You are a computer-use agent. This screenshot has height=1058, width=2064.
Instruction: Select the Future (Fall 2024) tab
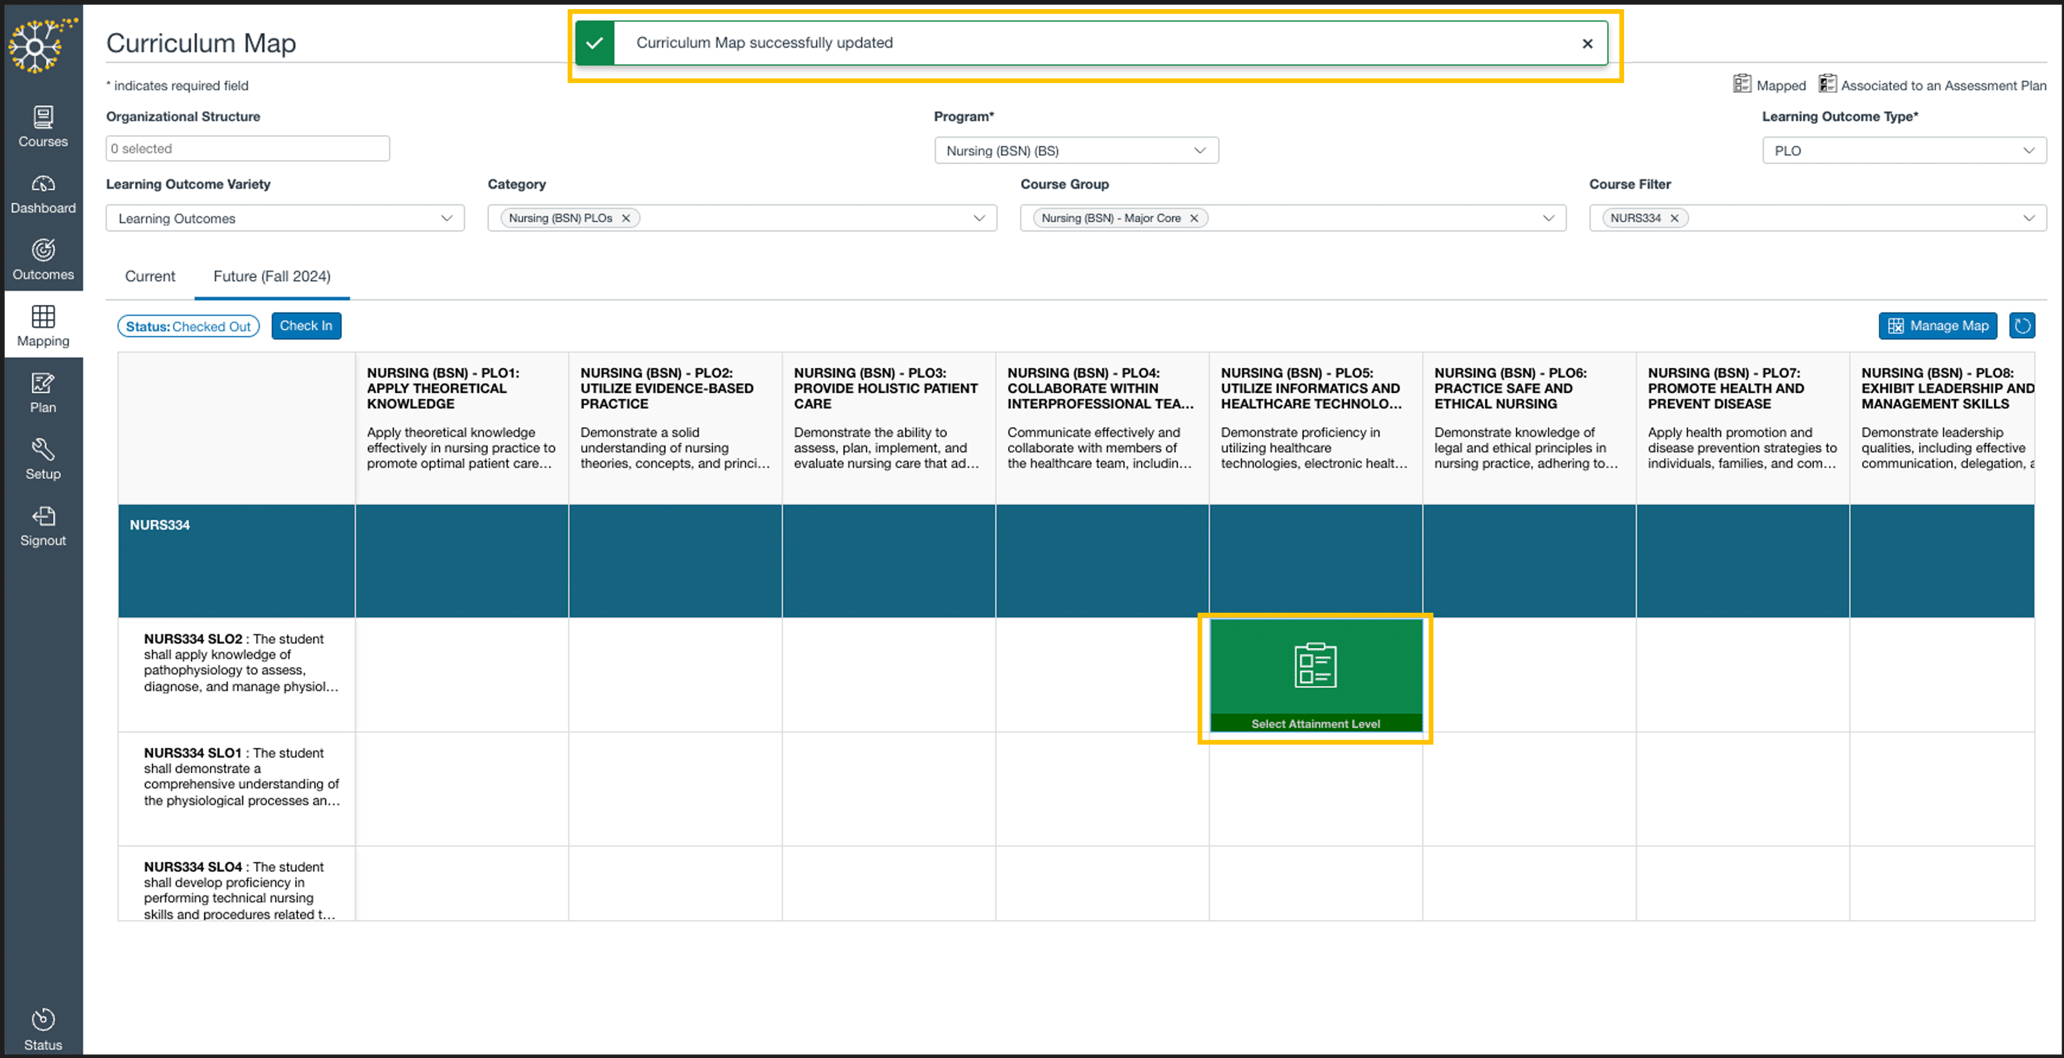click(271, 276)
